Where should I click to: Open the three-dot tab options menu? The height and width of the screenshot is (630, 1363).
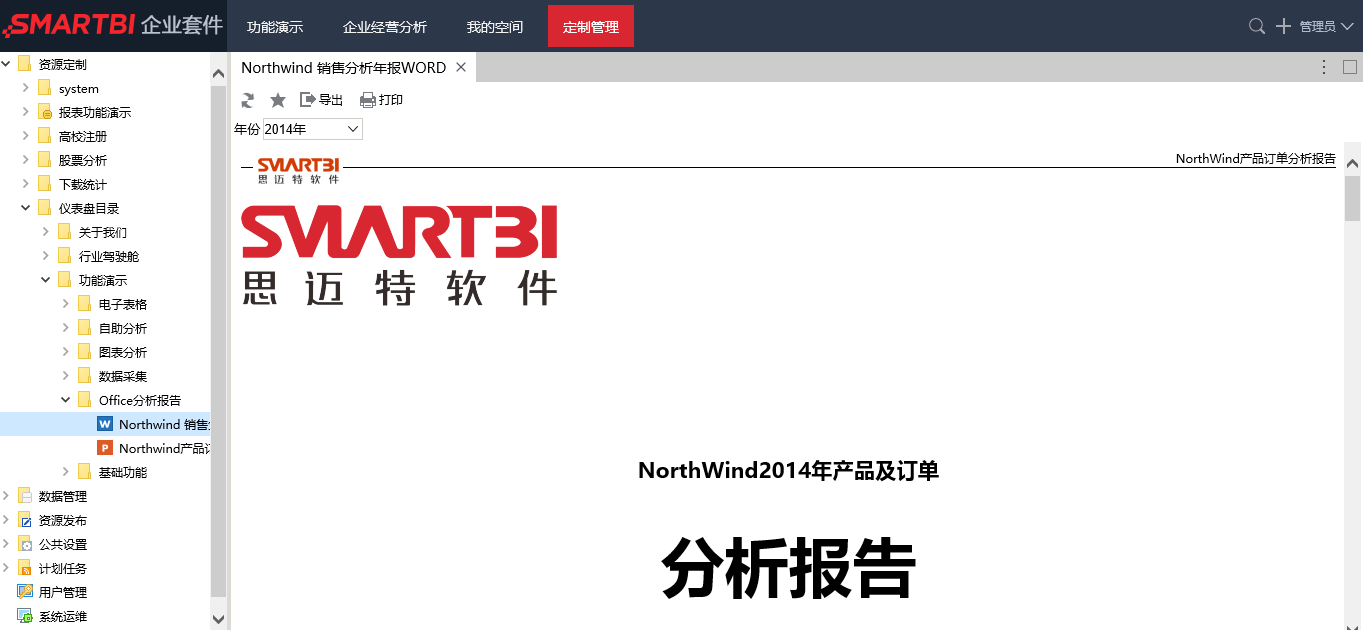coord(1324,67)
